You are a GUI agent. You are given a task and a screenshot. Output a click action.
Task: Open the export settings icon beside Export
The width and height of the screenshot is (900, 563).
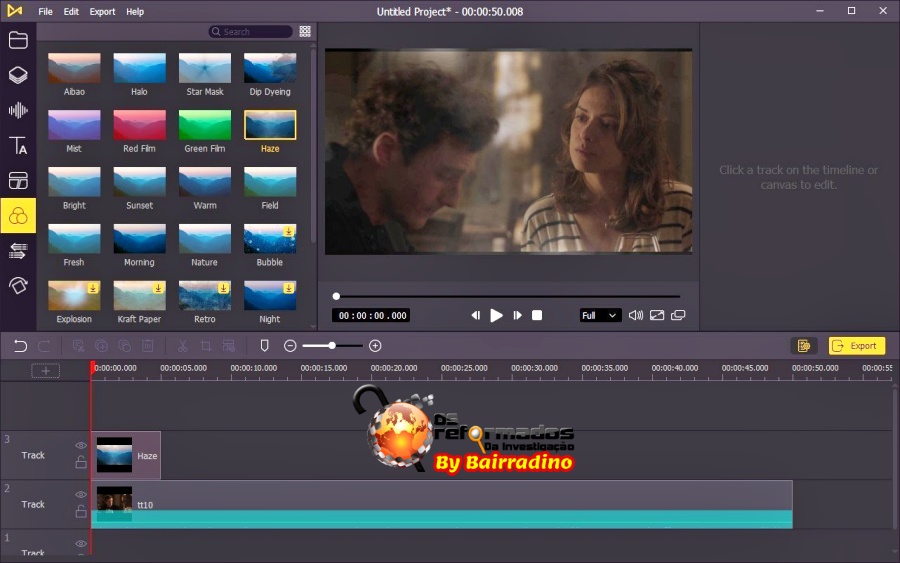[804, 346]
